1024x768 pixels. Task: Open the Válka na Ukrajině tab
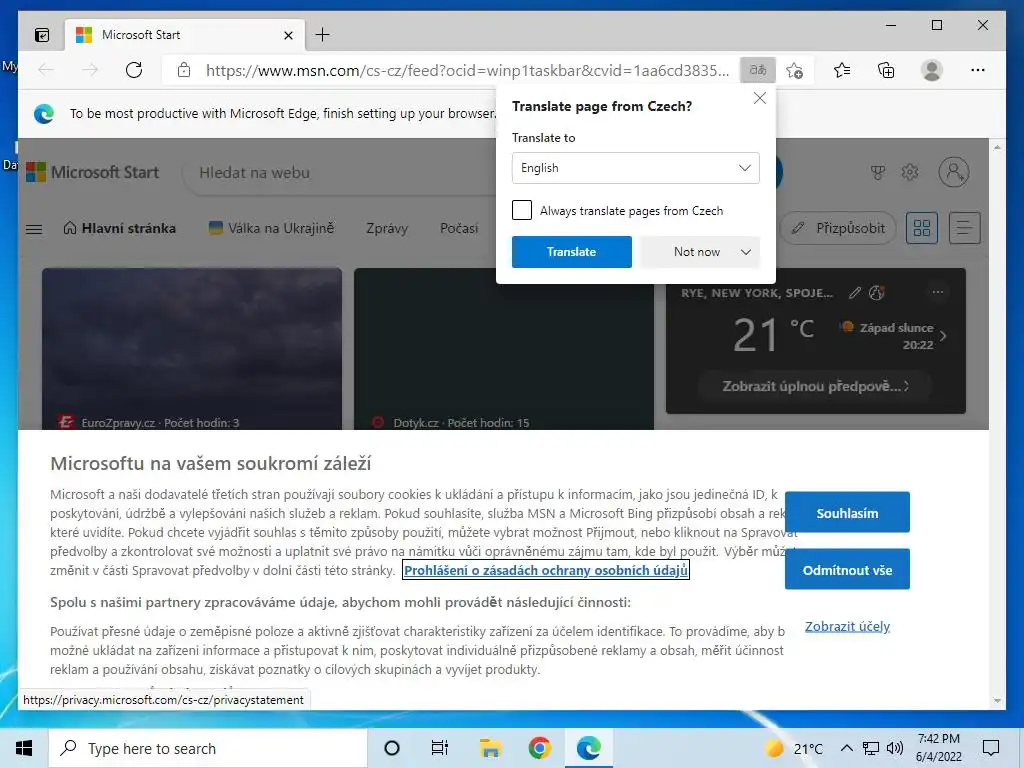point(271,228)
